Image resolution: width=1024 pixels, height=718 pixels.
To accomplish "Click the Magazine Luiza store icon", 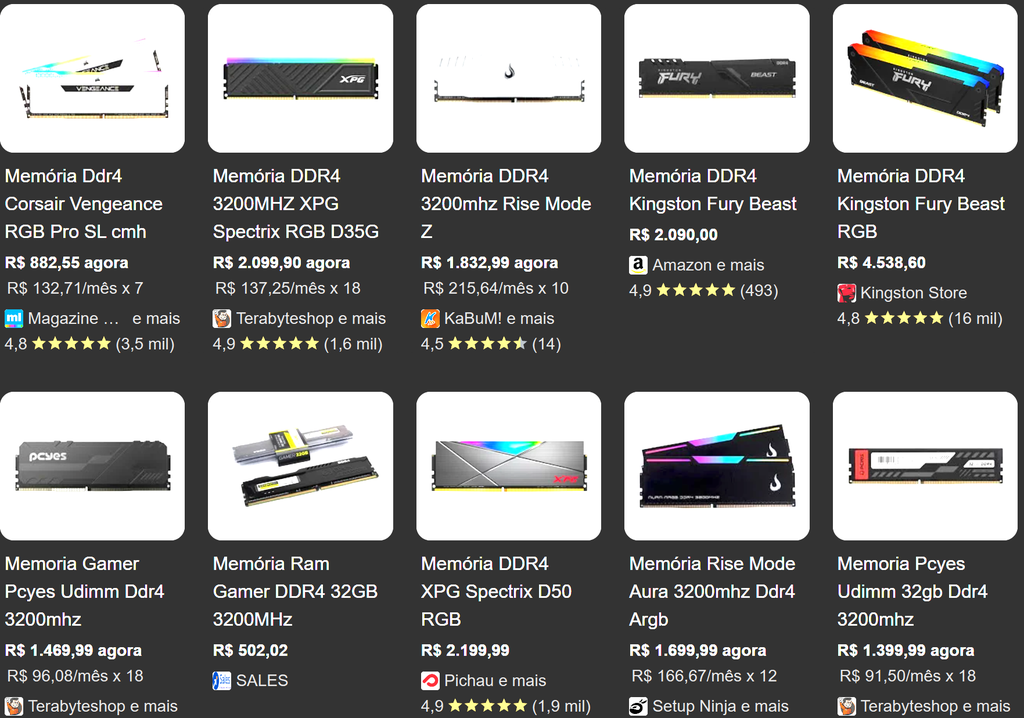I will click(14, 319).
